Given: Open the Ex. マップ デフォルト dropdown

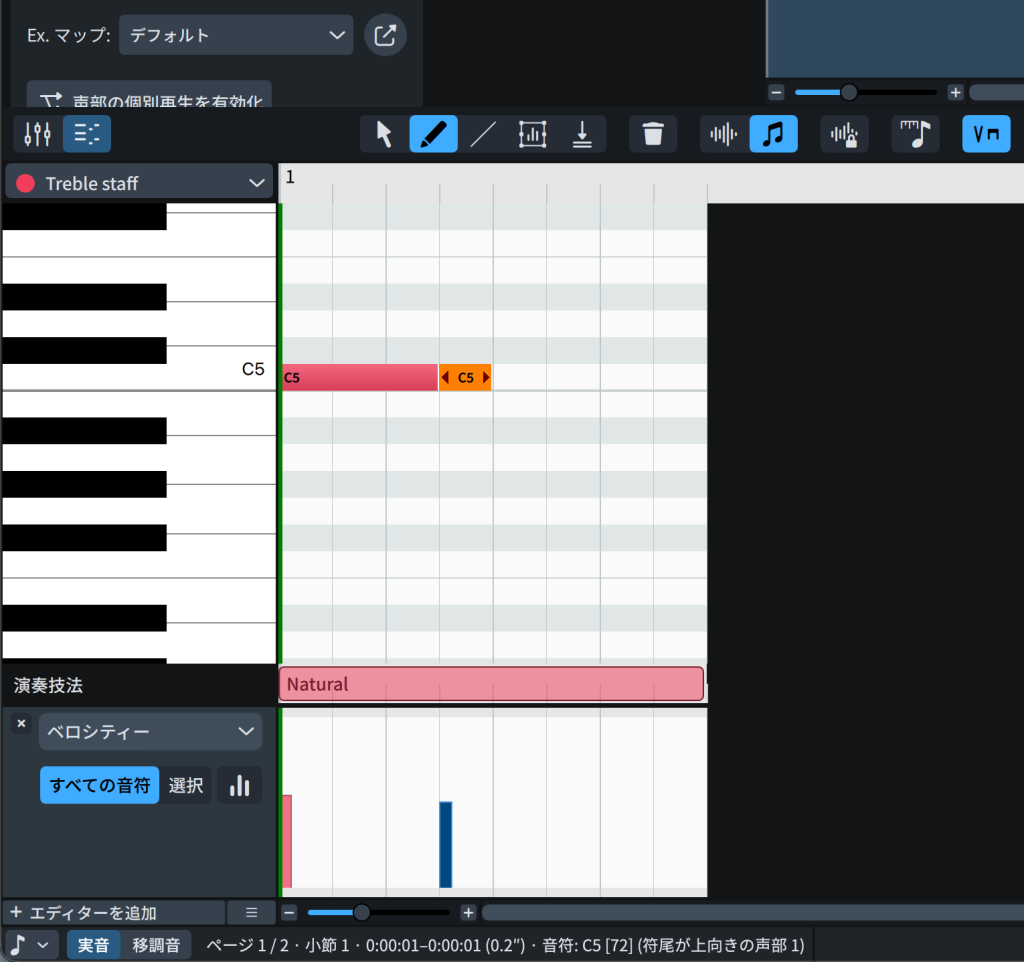Looking at the screenshot, I should [236, 35].
